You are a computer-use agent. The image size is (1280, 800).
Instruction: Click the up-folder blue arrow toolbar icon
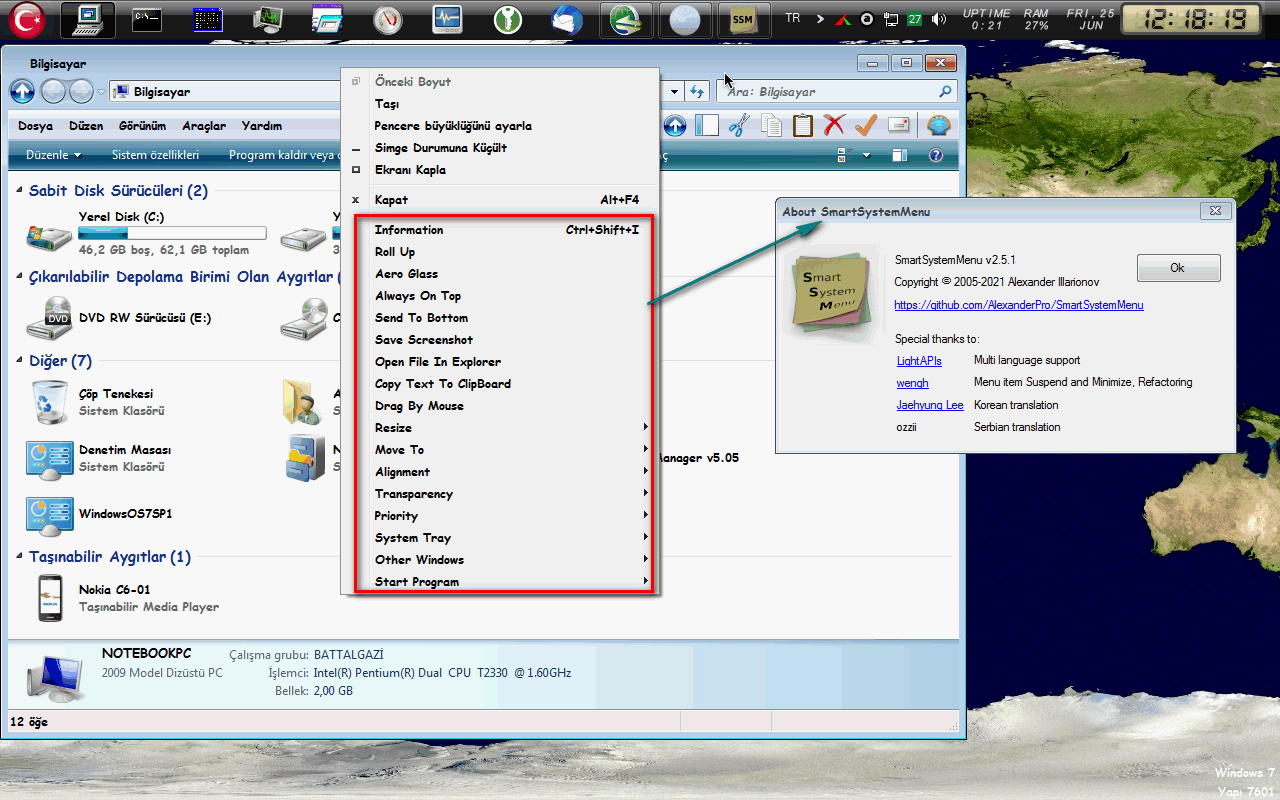click(x=675, y=125)
